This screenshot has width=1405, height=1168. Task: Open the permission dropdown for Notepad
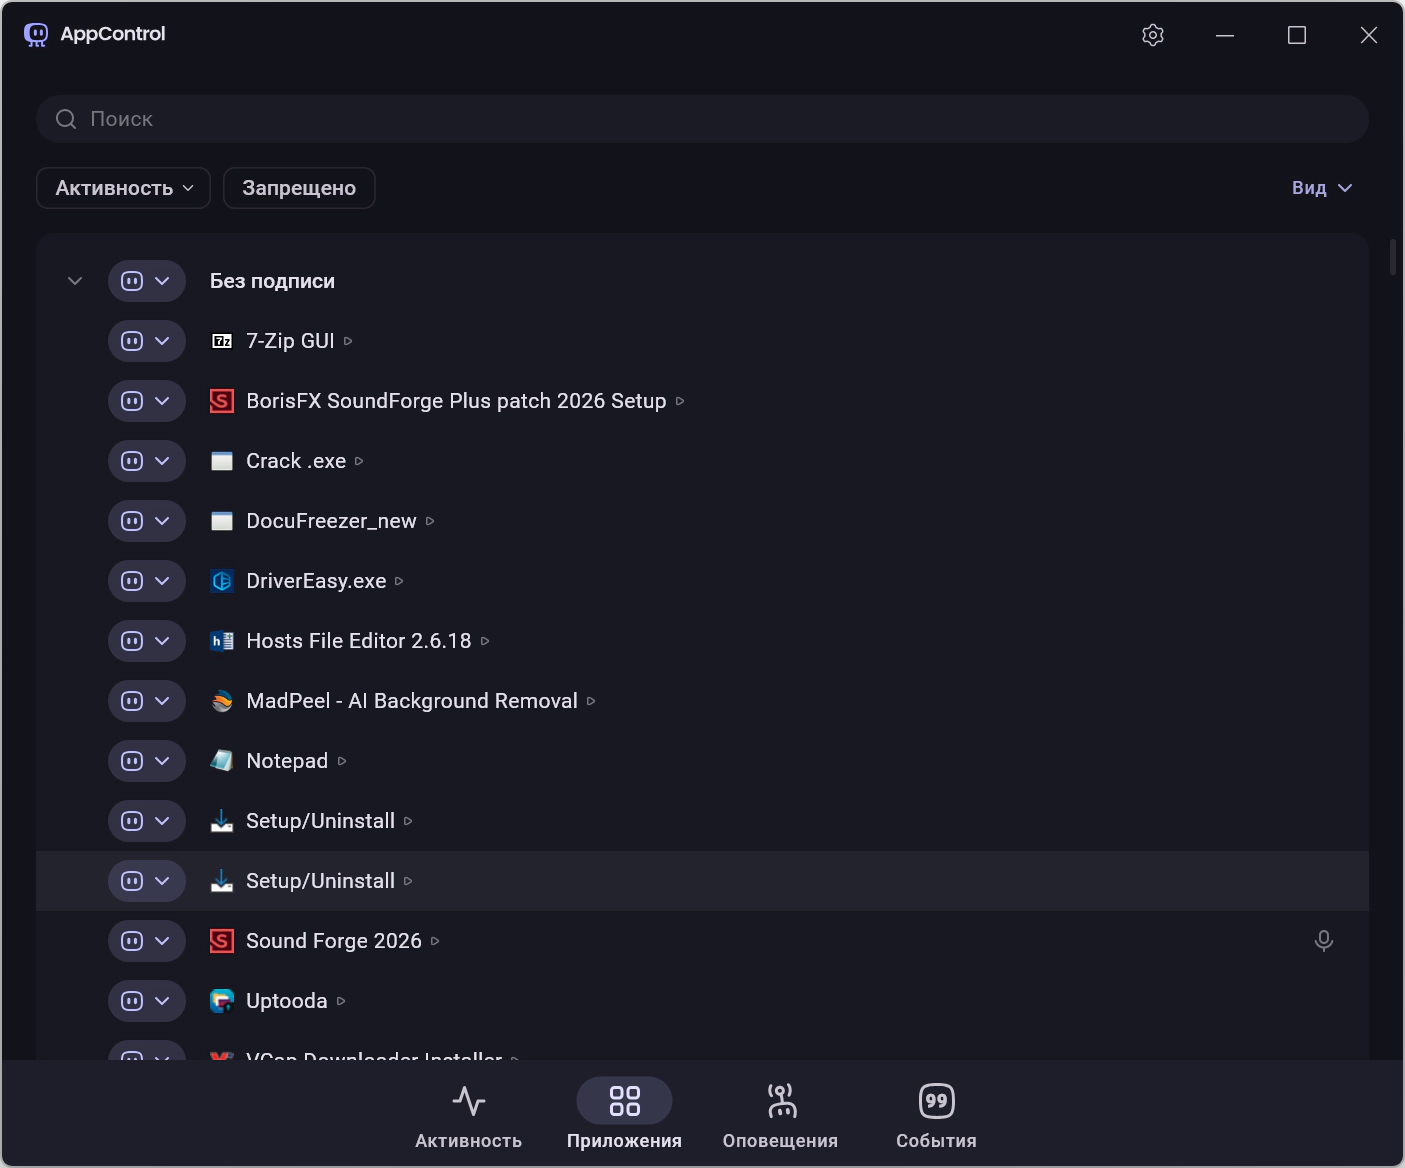(x=147, y=761)
